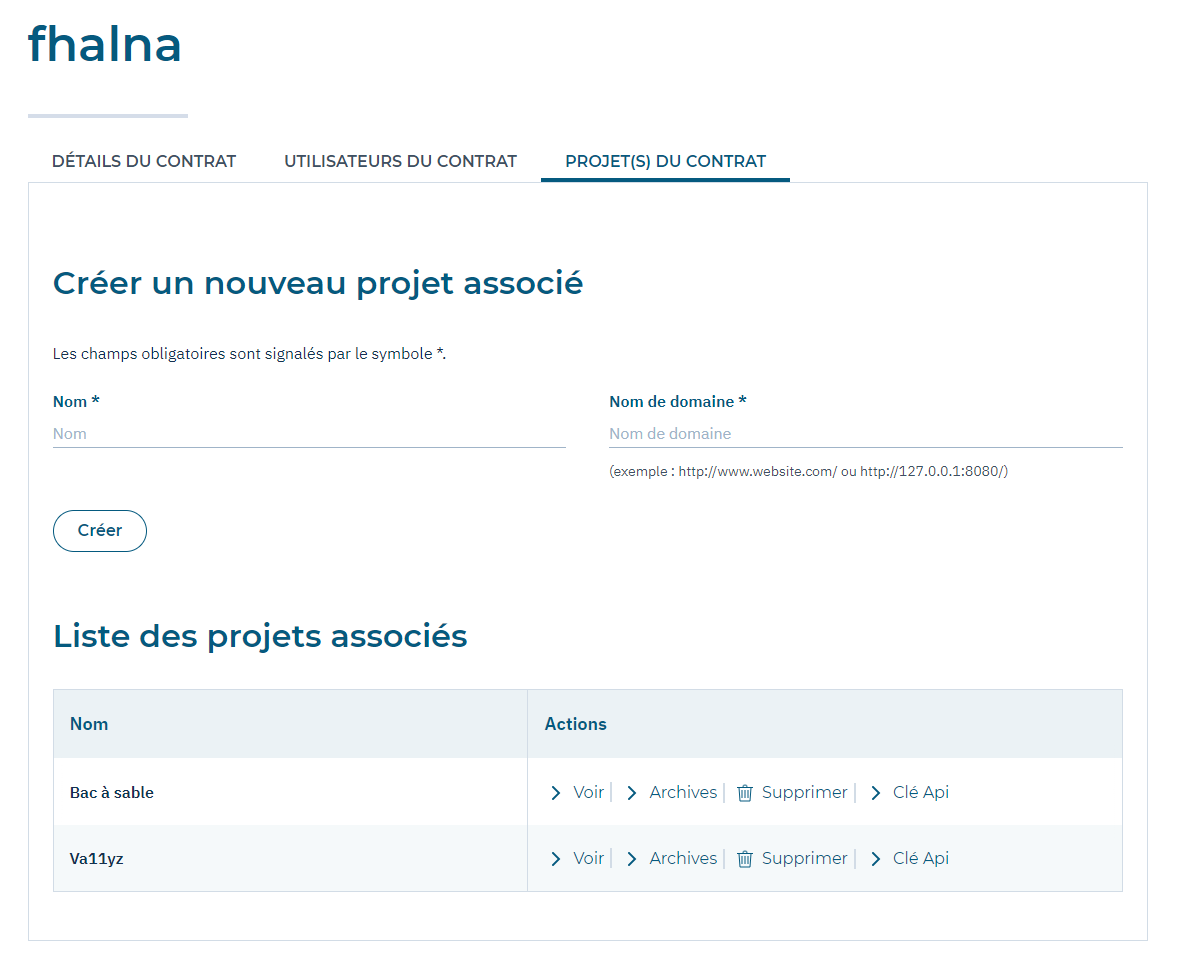The width and height of the screenshot is (1177, 965).
Task: Click the Créer button
Action: [100, 531]
